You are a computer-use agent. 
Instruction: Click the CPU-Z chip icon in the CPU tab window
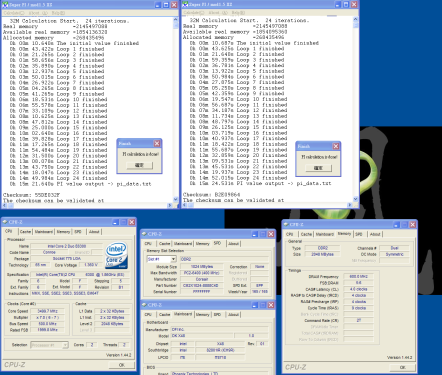click(5, 222)
